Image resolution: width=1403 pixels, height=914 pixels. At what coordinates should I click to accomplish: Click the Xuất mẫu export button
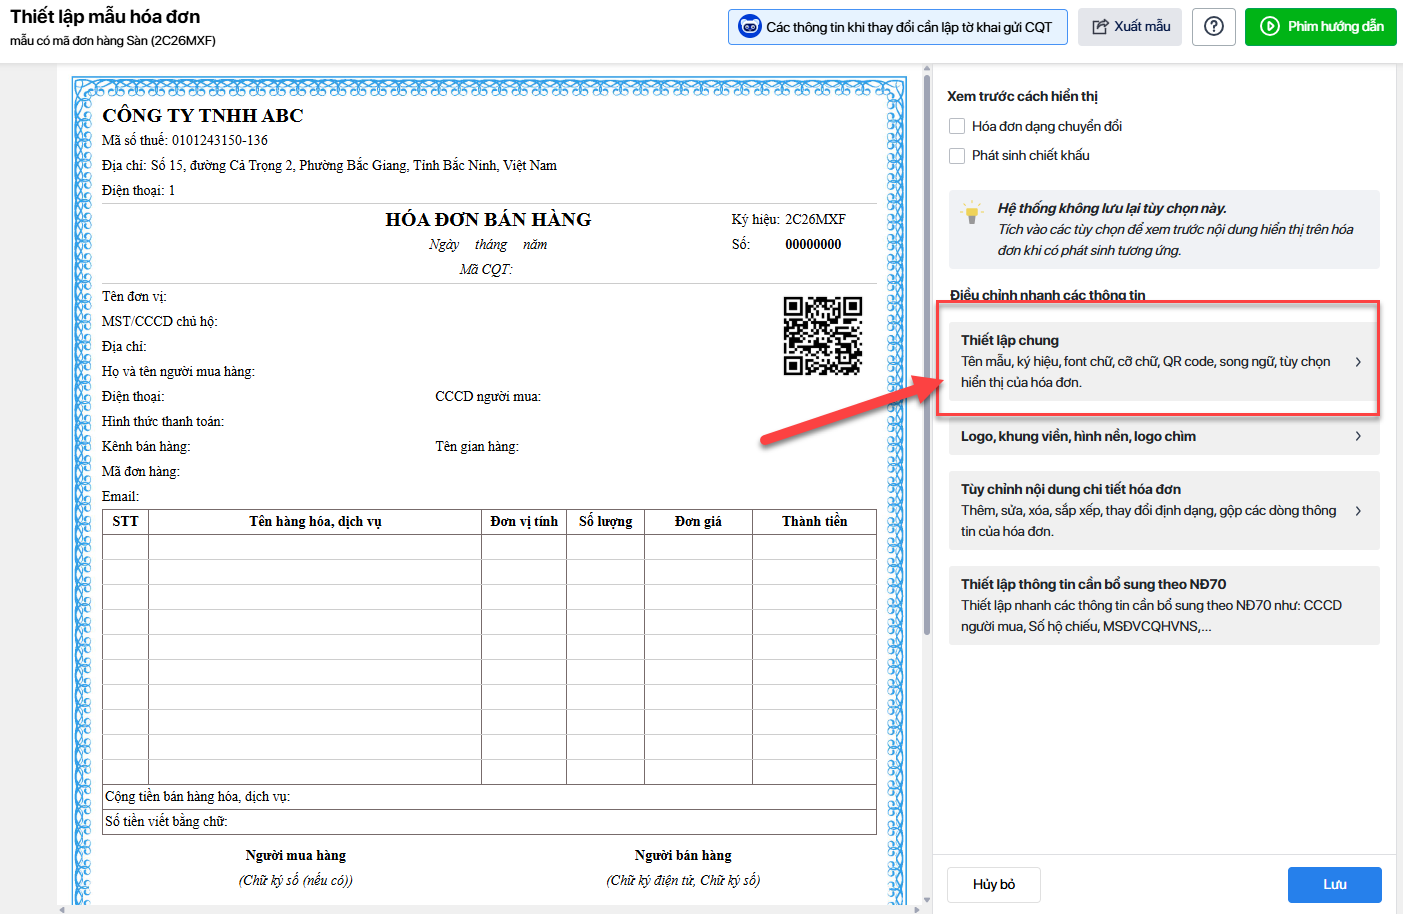coord(1129,27)
